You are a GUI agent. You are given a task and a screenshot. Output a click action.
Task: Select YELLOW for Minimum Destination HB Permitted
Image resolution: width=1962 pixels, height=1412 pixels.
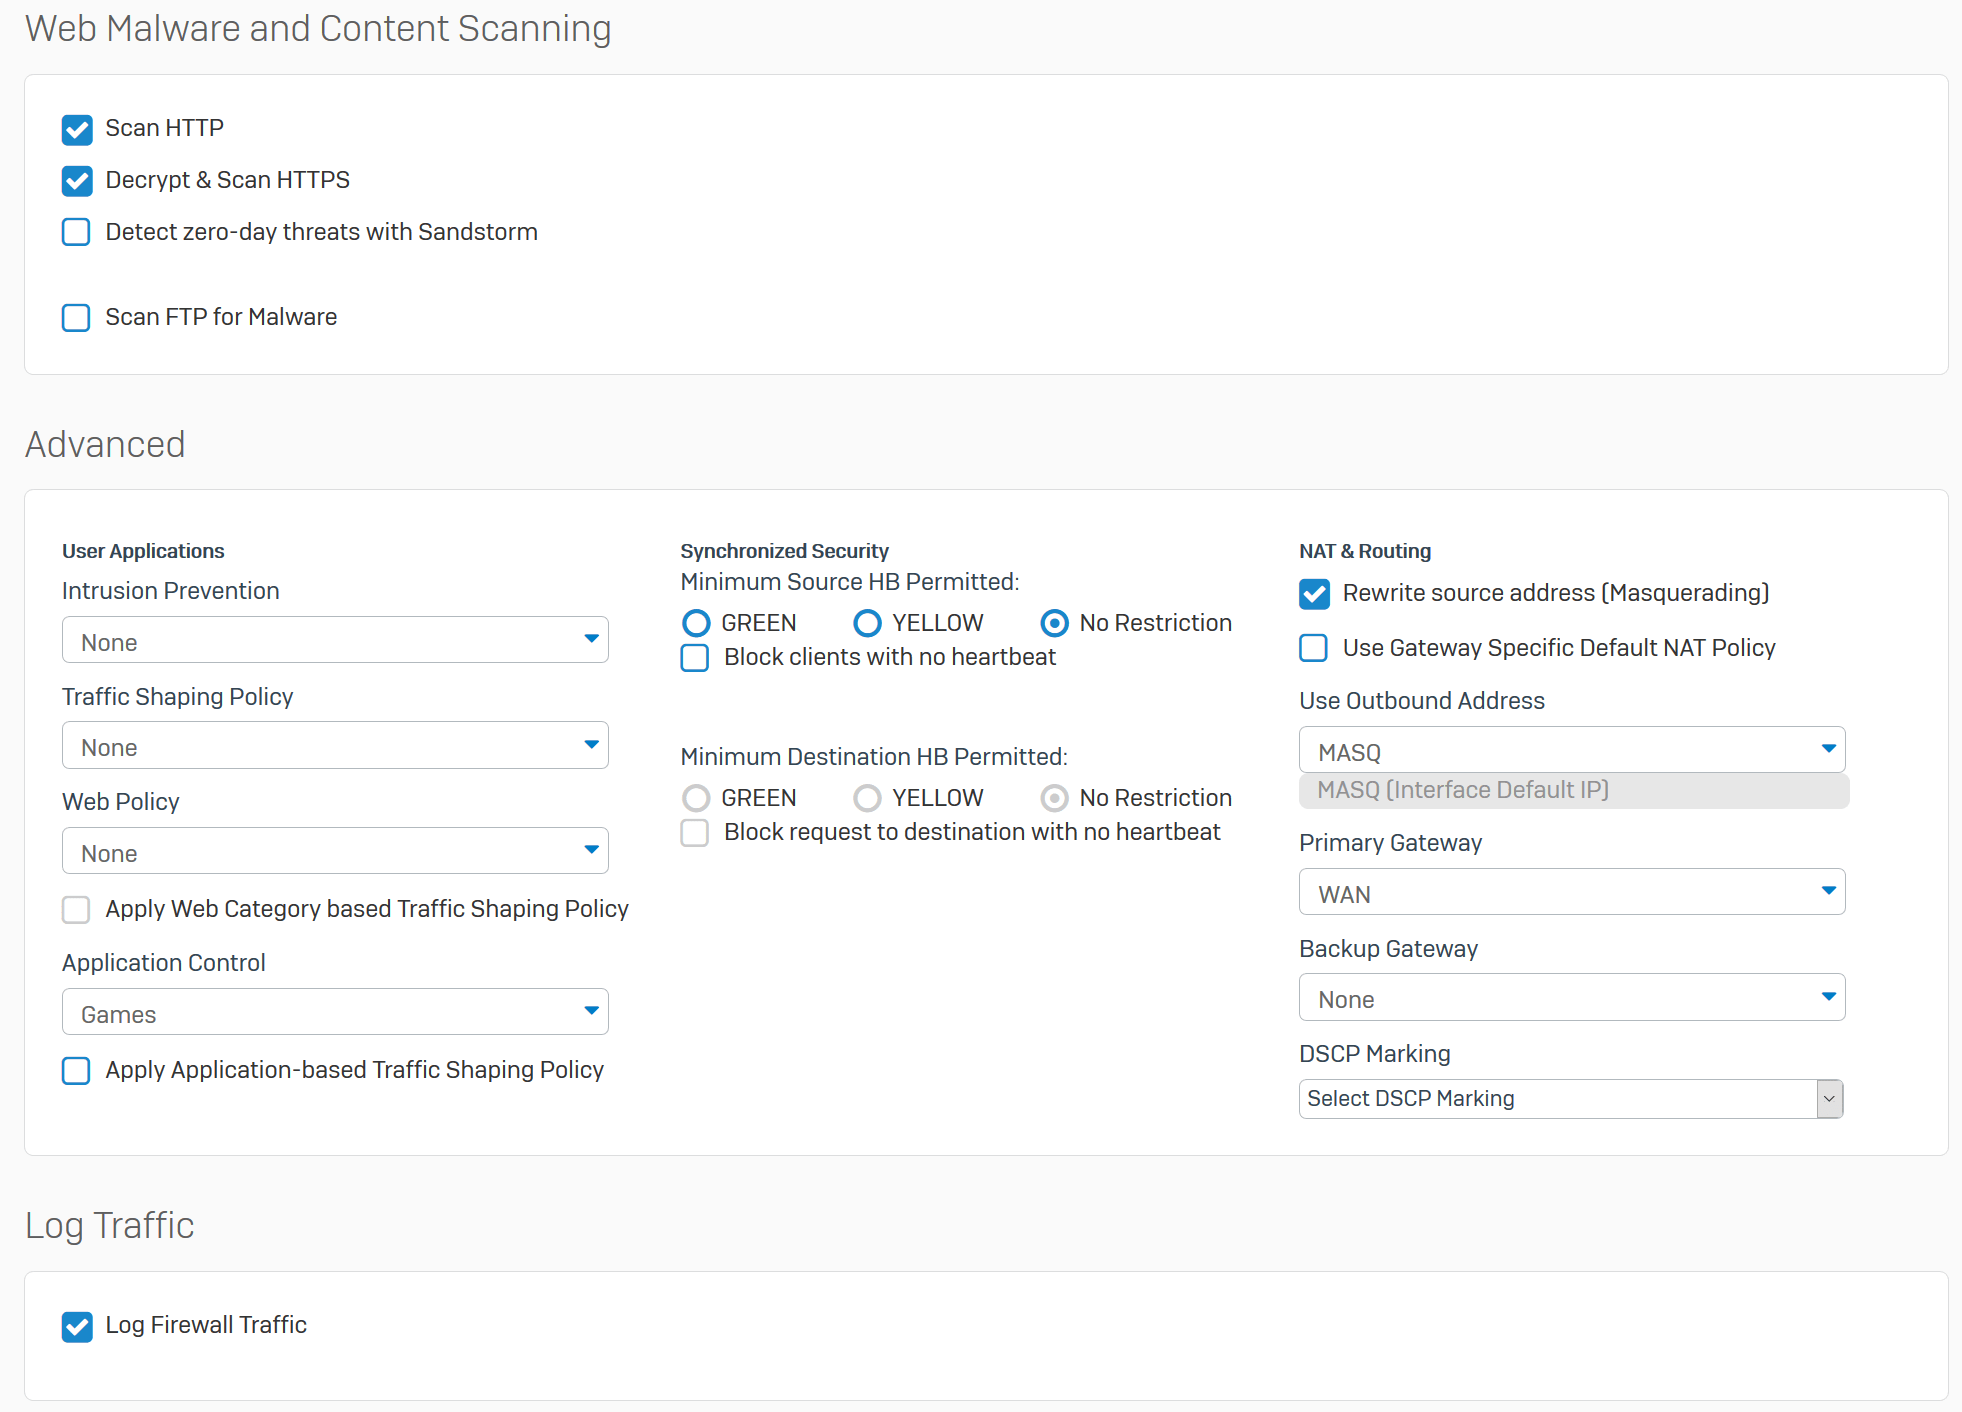pyautogui.click(x=866, y=798)
